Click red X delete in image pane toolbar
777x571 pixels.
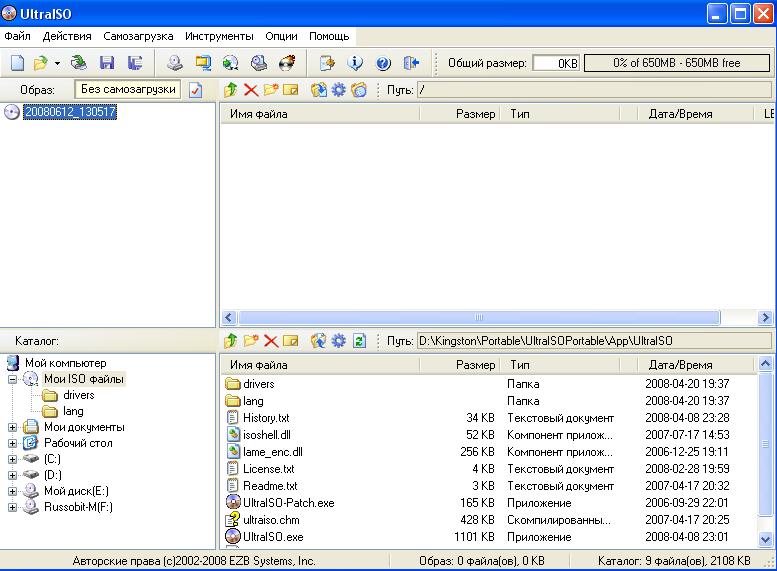(x=251, y=90)
